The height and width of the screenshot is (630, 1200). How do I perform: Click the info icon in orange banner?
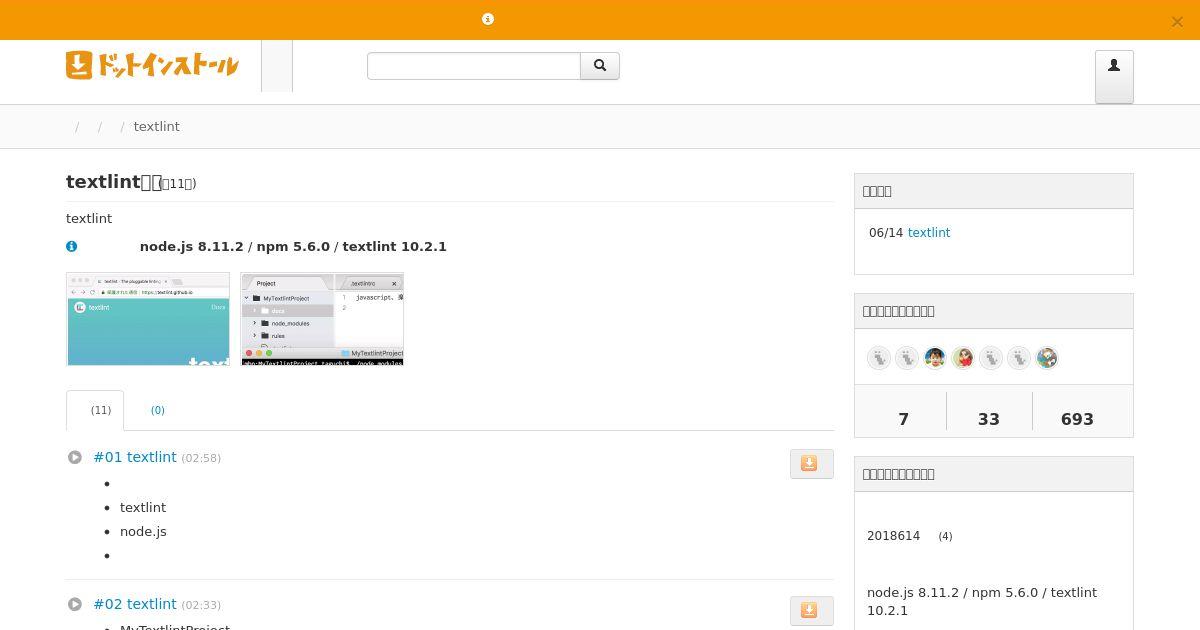[x=488, y=19]
